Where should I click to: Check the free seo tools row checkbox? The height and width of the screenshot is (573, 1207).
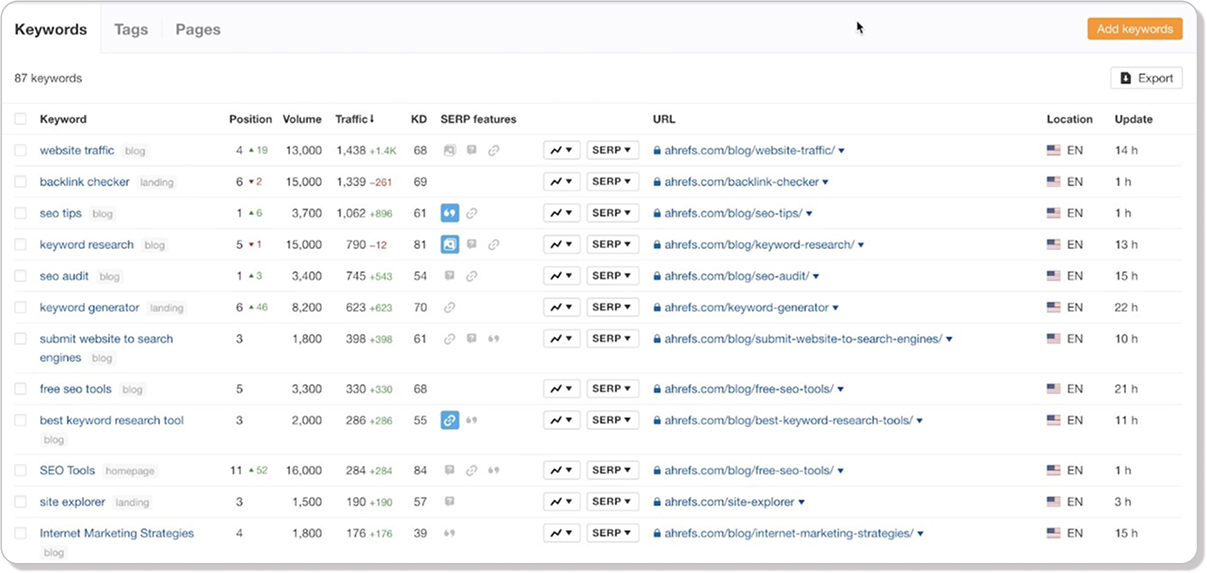click(21, 389)
